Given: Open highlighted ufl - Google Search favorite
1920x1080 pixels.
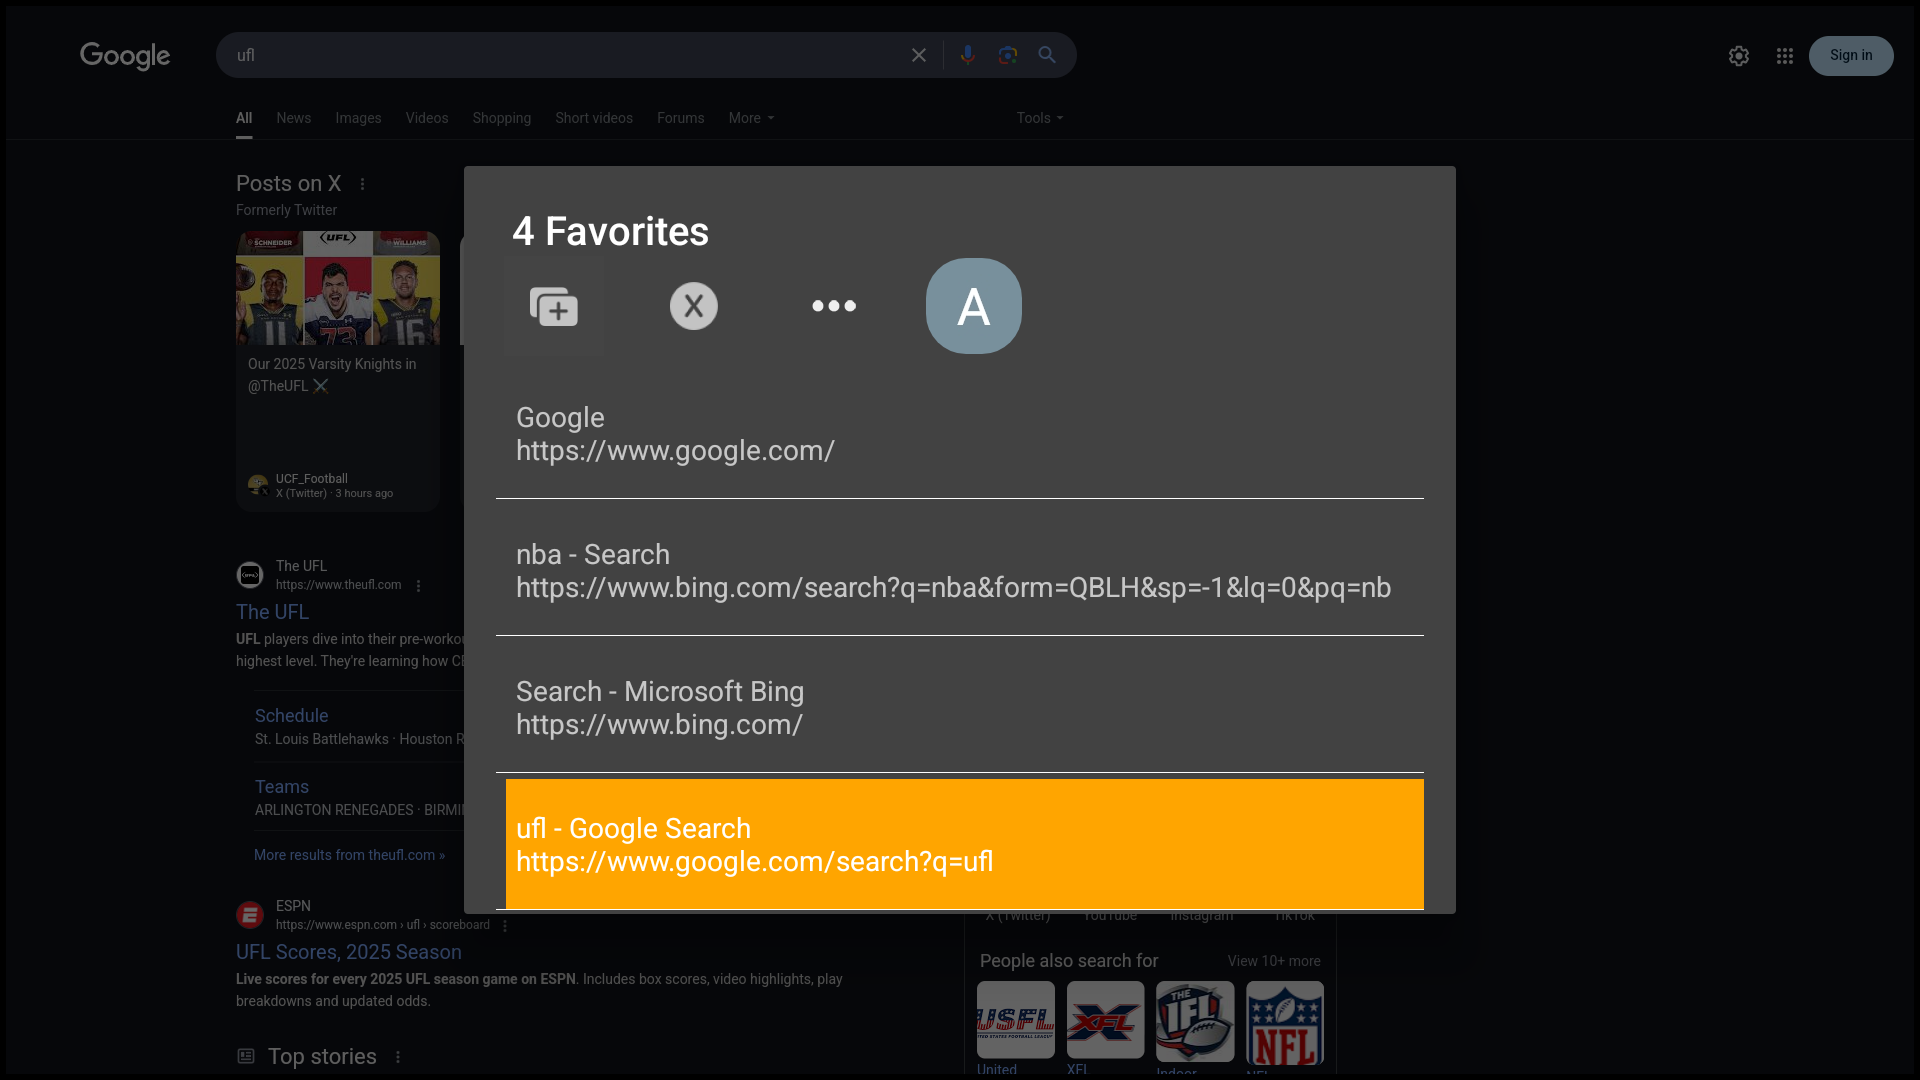Looking at the screenshot, I should (x=965, y=844).
